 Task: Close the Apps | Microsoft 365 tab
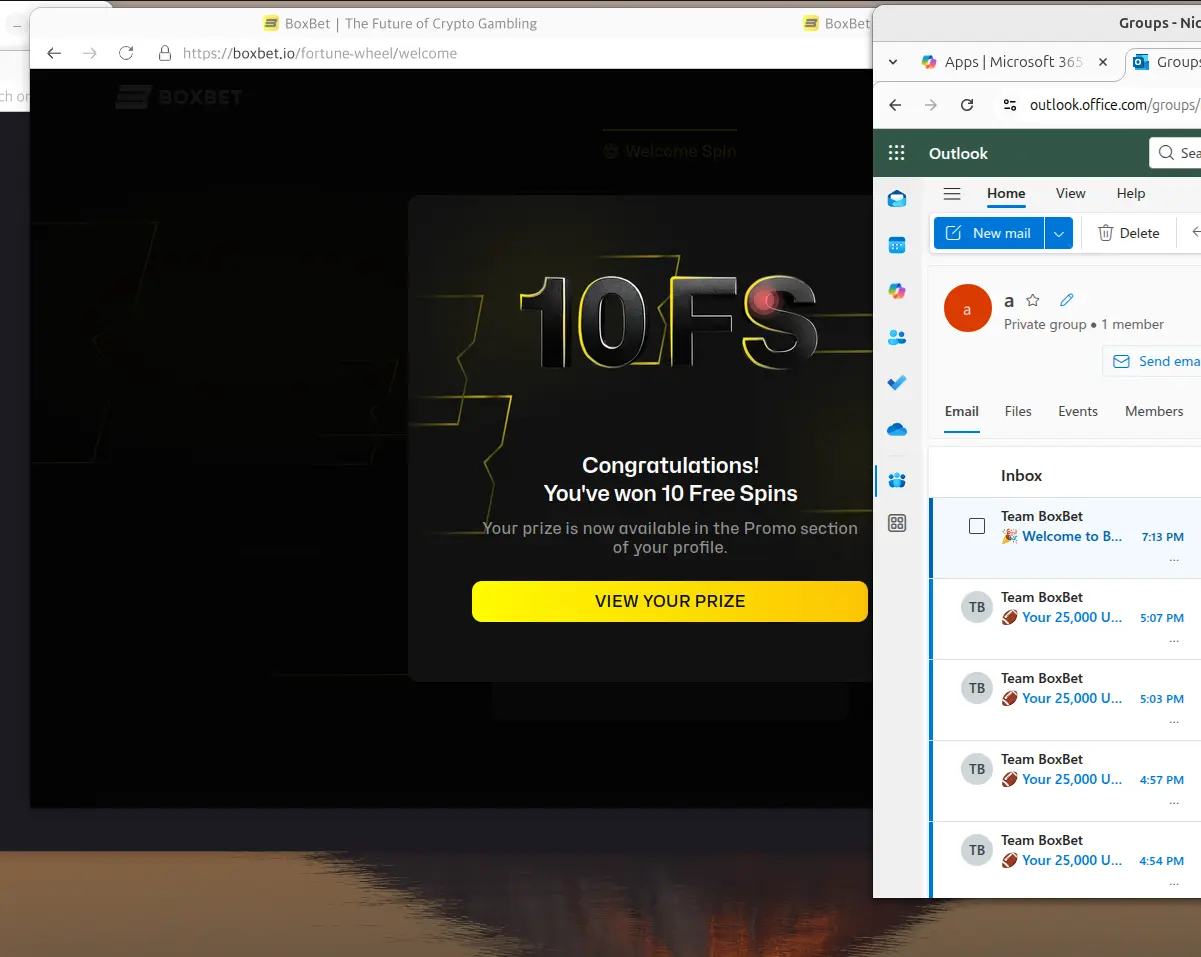1103,62
